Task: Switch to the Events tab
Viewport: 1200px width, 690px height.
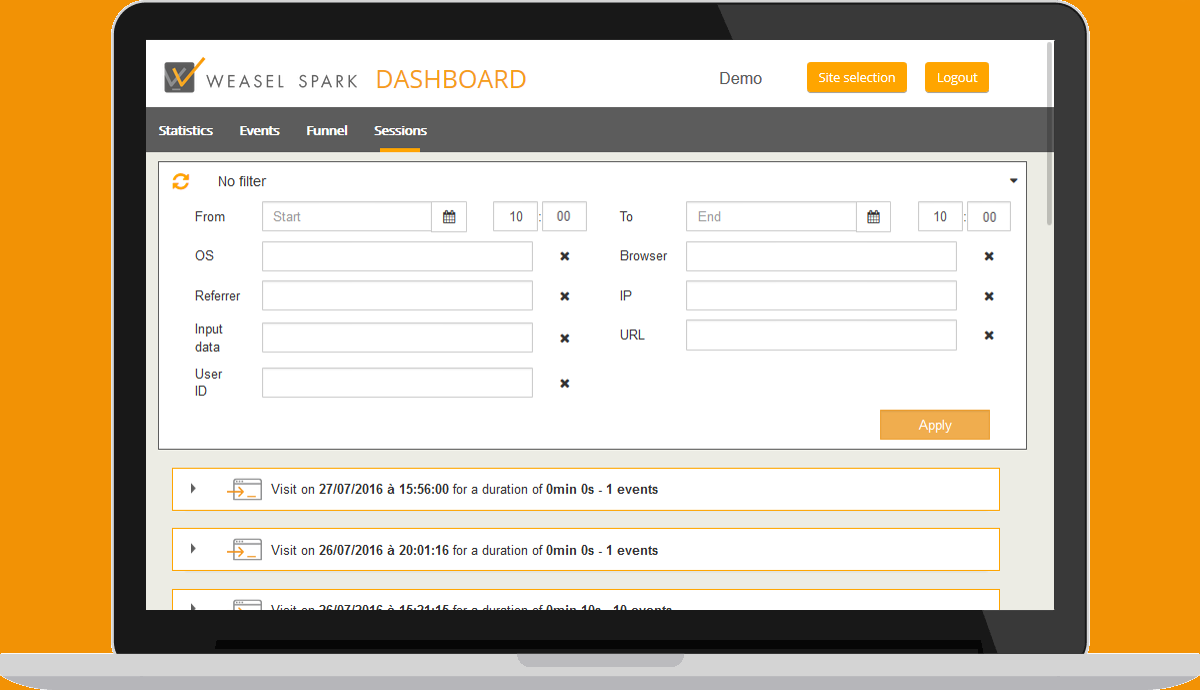Action: 260,130
